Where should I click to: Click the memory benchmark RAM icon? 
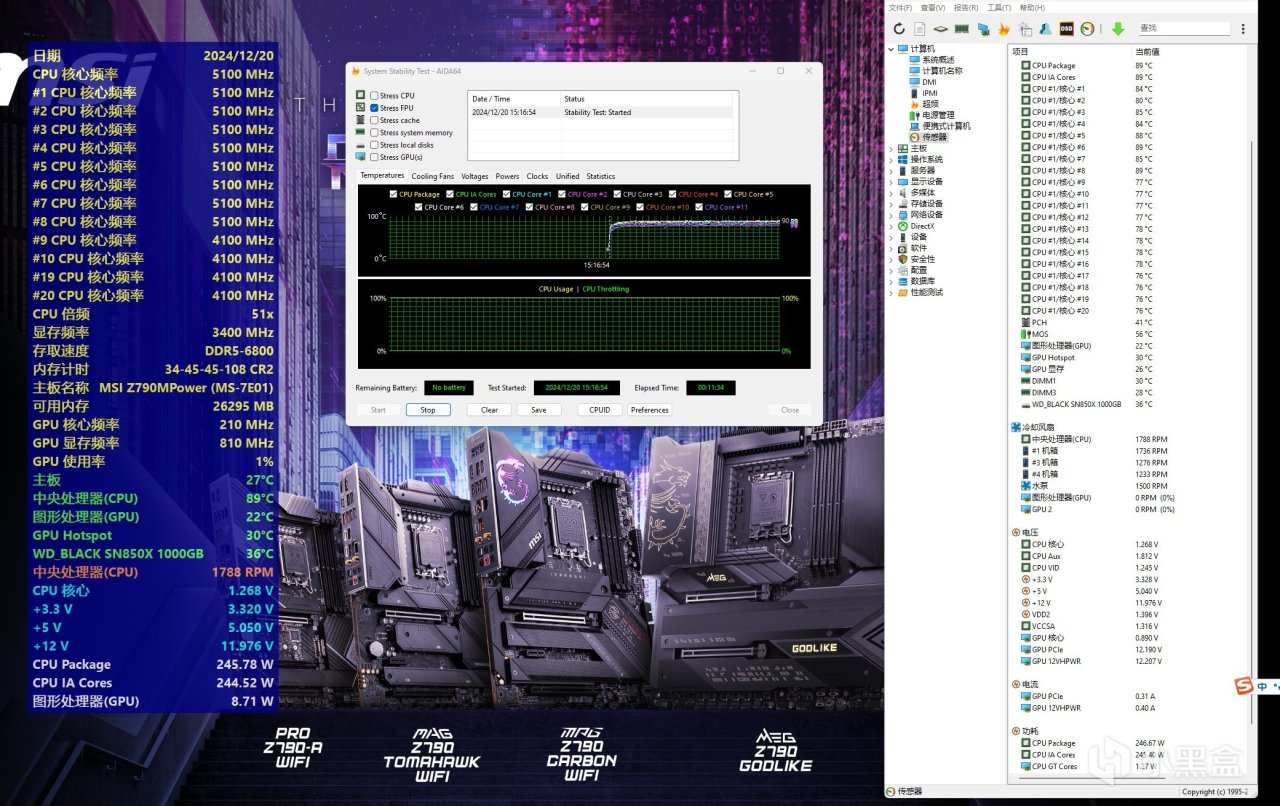962,29
